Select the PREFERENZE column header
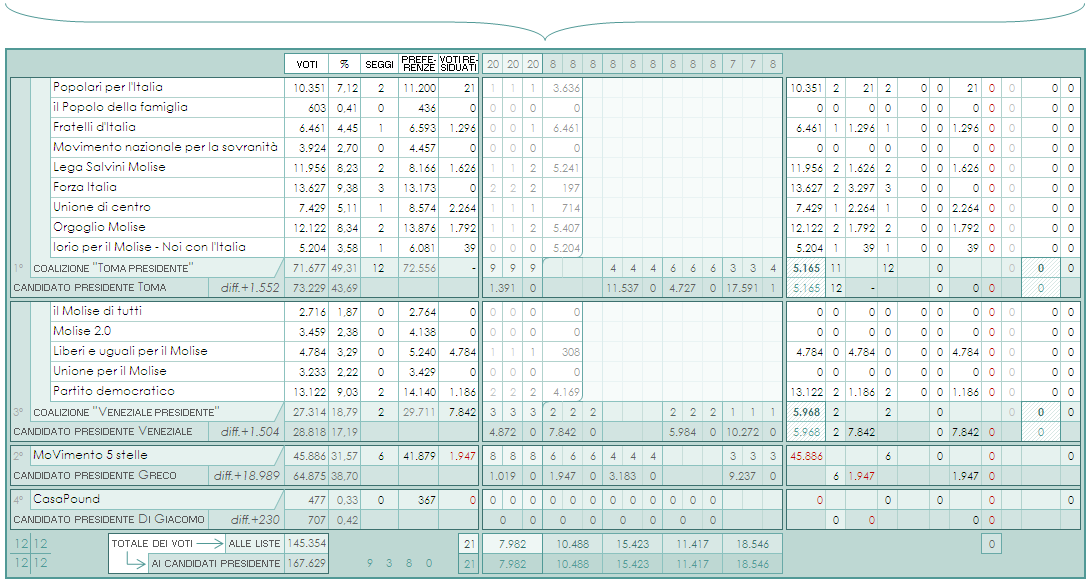This screenshot has height=584, width=1091. [418, 64]
